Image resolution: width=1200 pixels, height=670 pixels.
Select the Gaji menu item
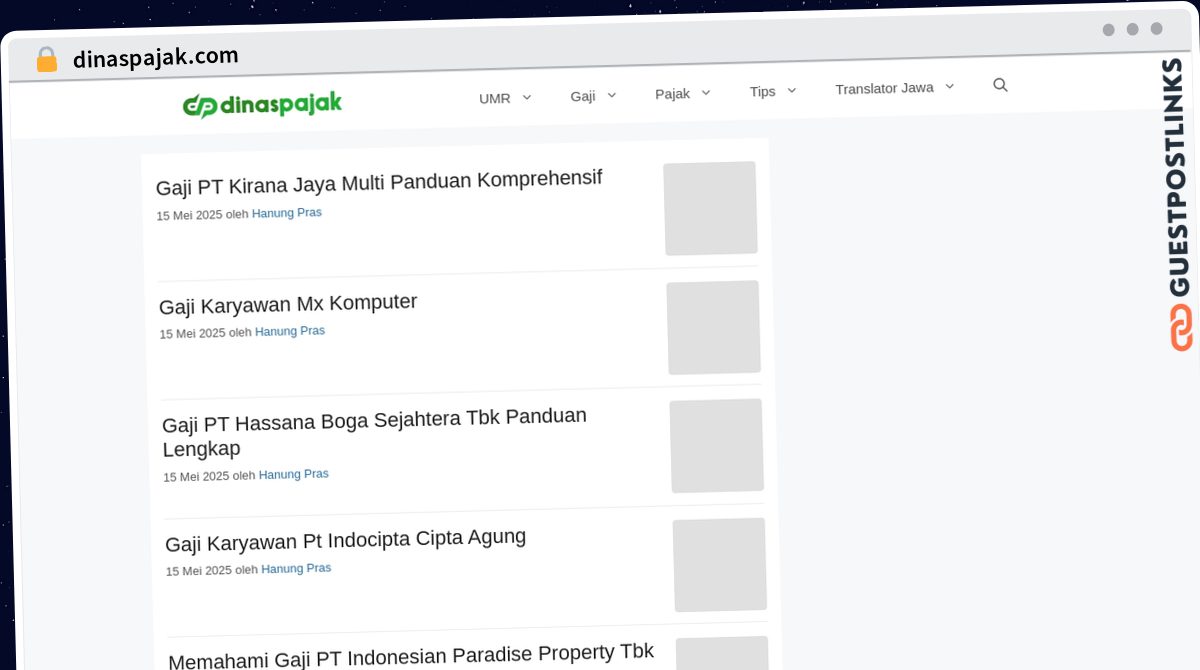point(583,96)
